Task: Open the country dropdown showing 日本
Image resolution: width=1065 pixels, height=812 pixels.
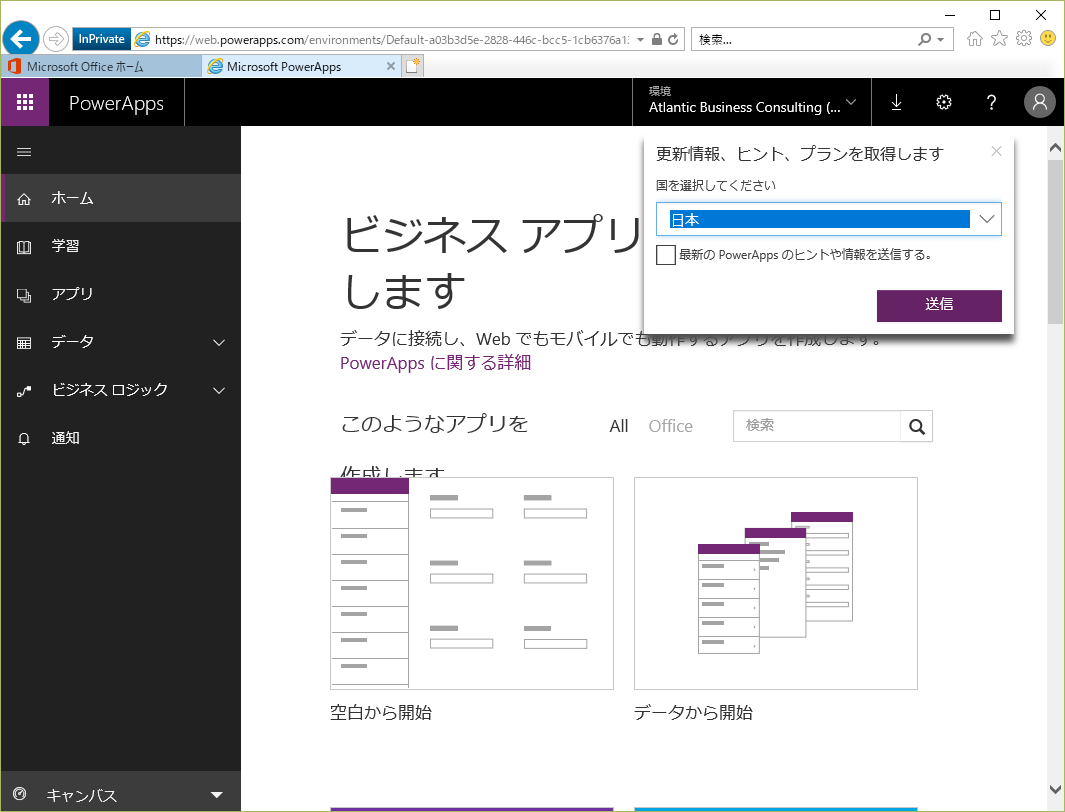Action: point(829,219)
